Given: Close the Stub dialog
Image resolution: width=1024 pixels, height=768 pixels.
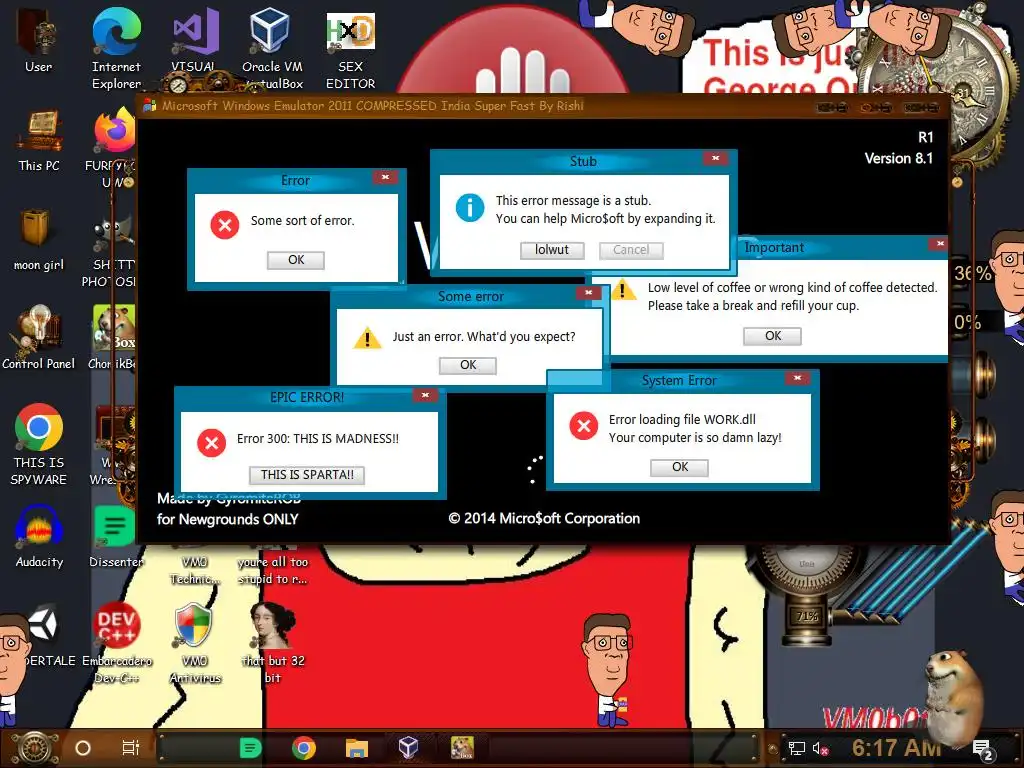Looking at the screenshot, I should pyautogui.click(x=716, y=158).
